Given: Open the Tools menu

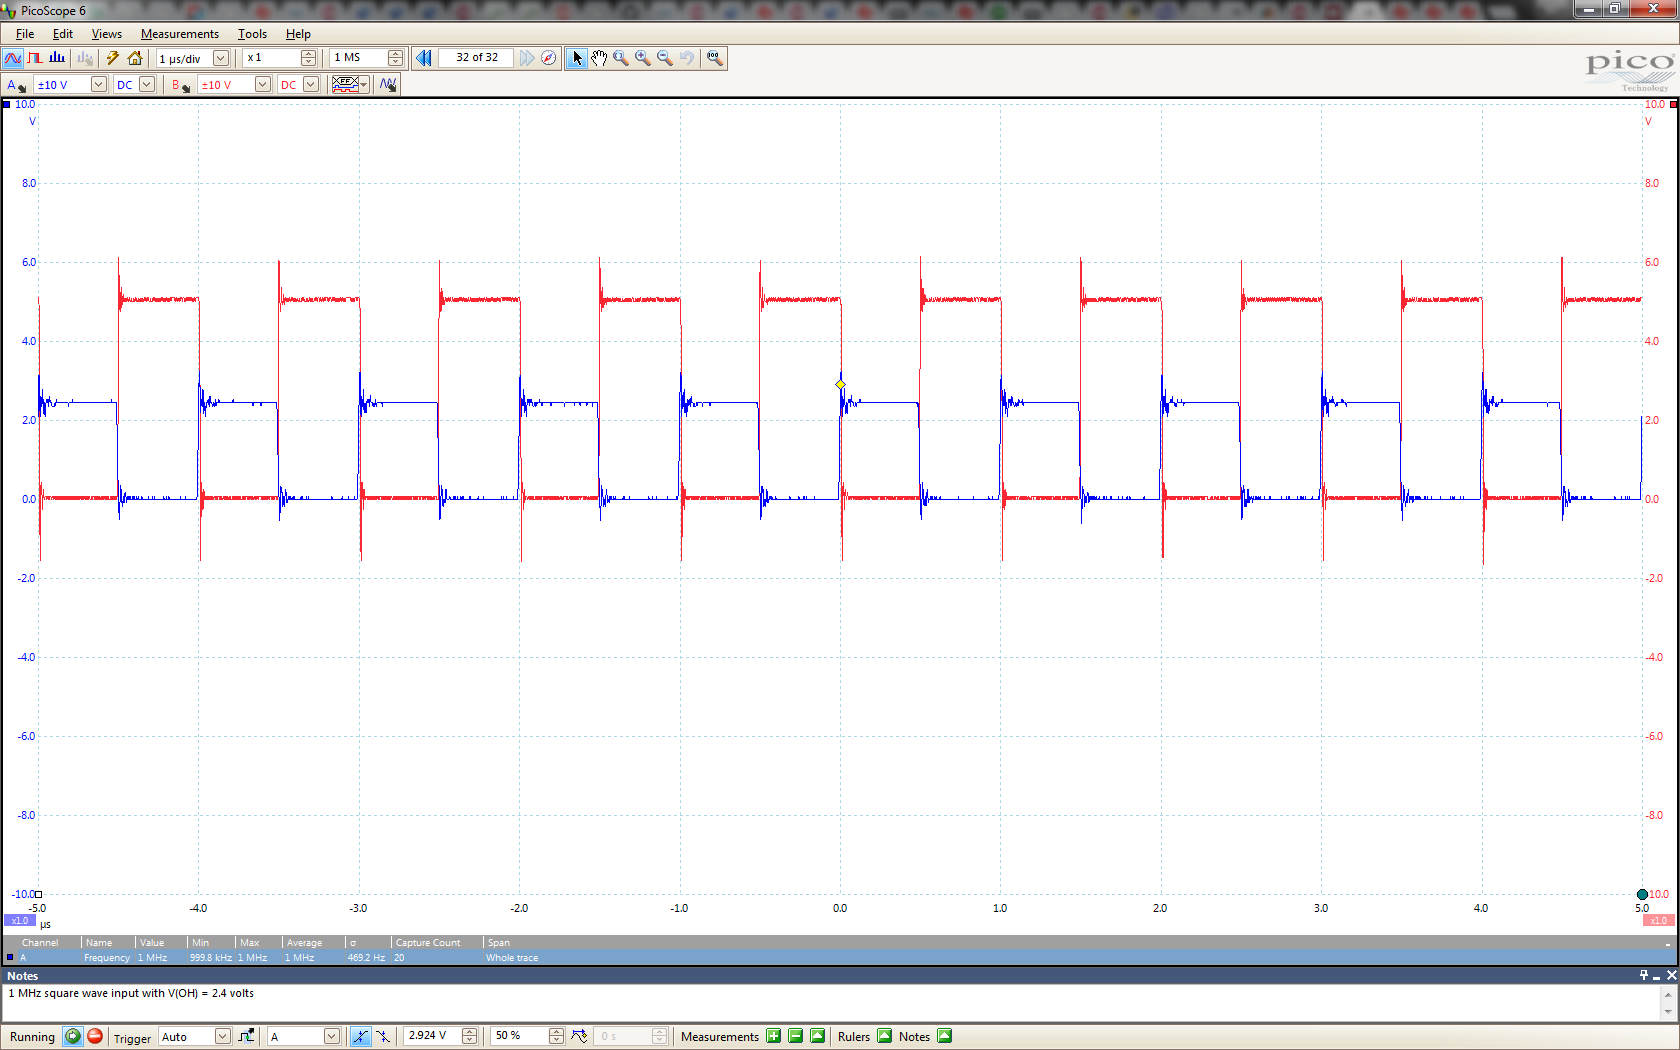Looking at the screenshot, I should coord(252,34).
